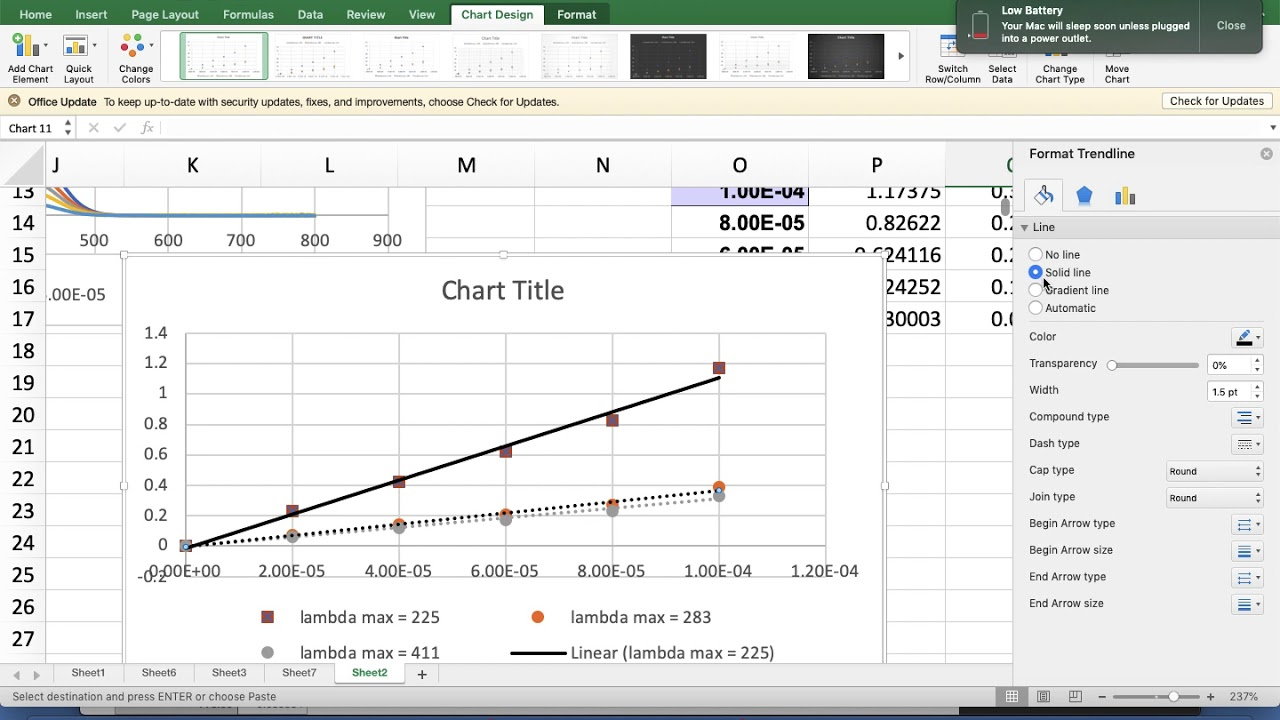Open the Begin Arrow size dropdown
The image size is (1280, 720).
coord(1247,551)
